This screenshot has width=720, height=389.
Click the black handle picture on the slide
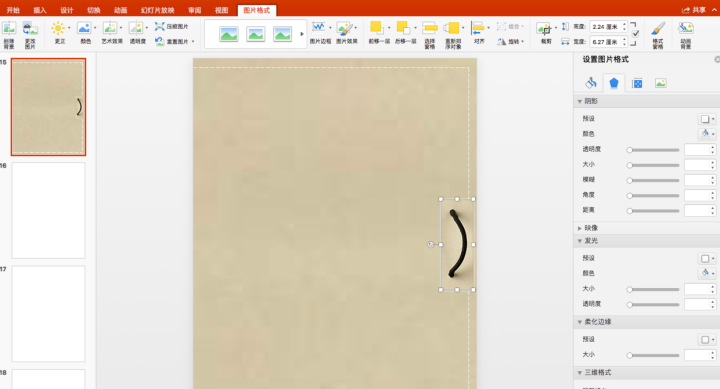coord(457,244)
